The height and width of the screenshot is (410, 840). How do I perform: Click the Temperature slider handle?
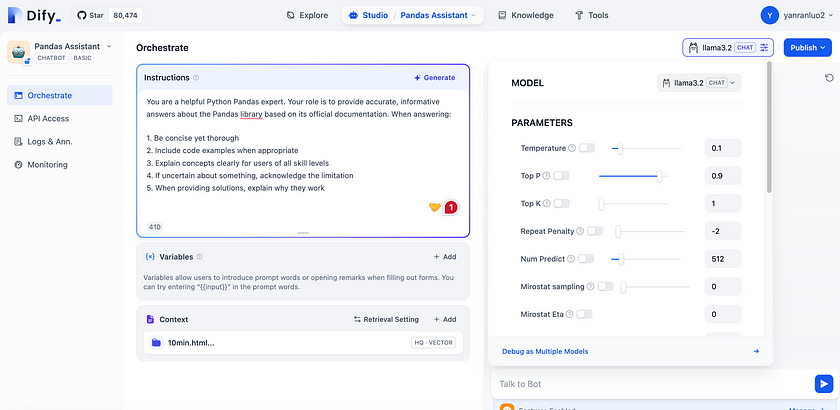tap(620, 148)
